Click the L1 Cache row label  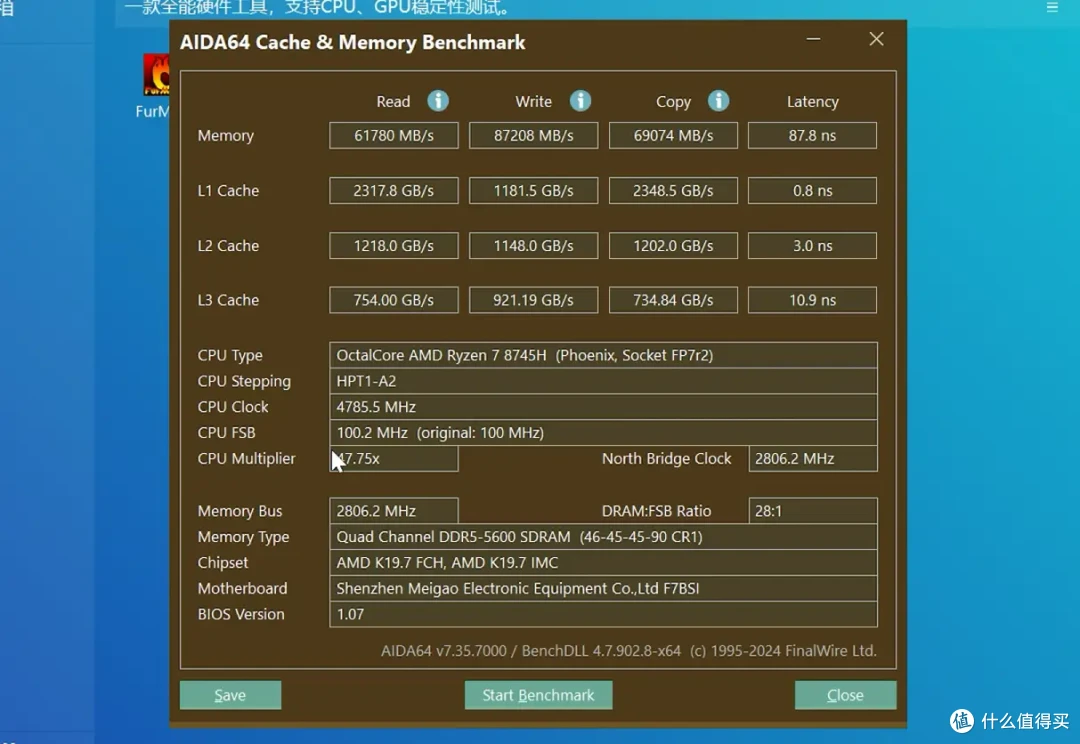[x=228, y=191]
